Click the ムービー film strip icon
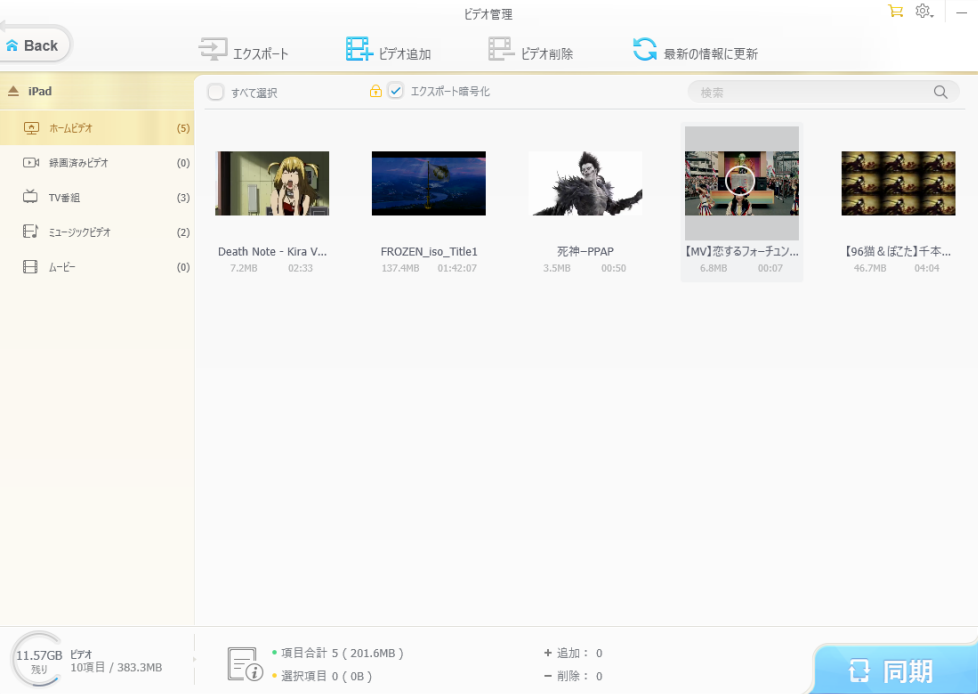 coord(31,267)
